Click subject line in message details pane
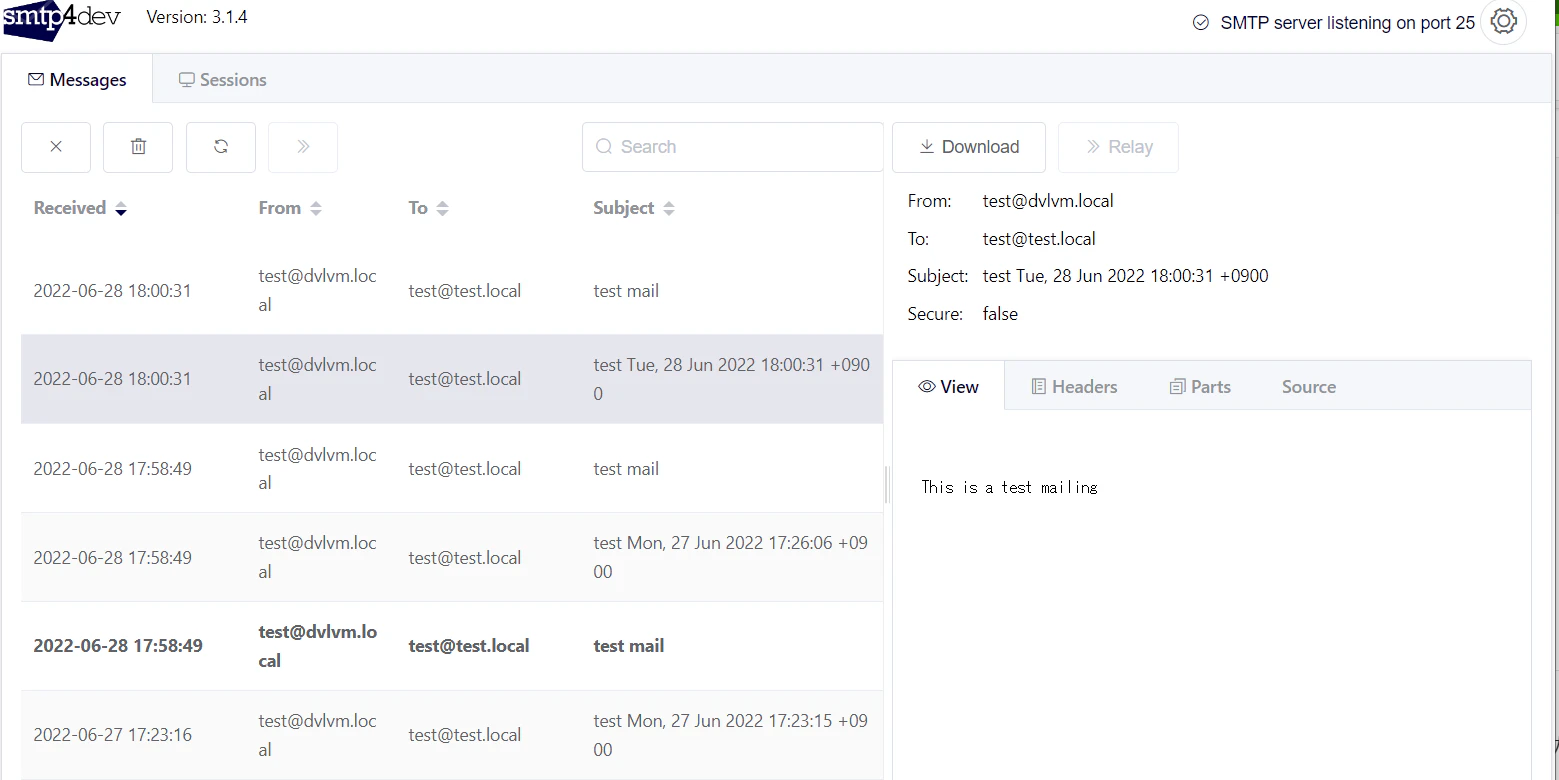 [1125, 276]
